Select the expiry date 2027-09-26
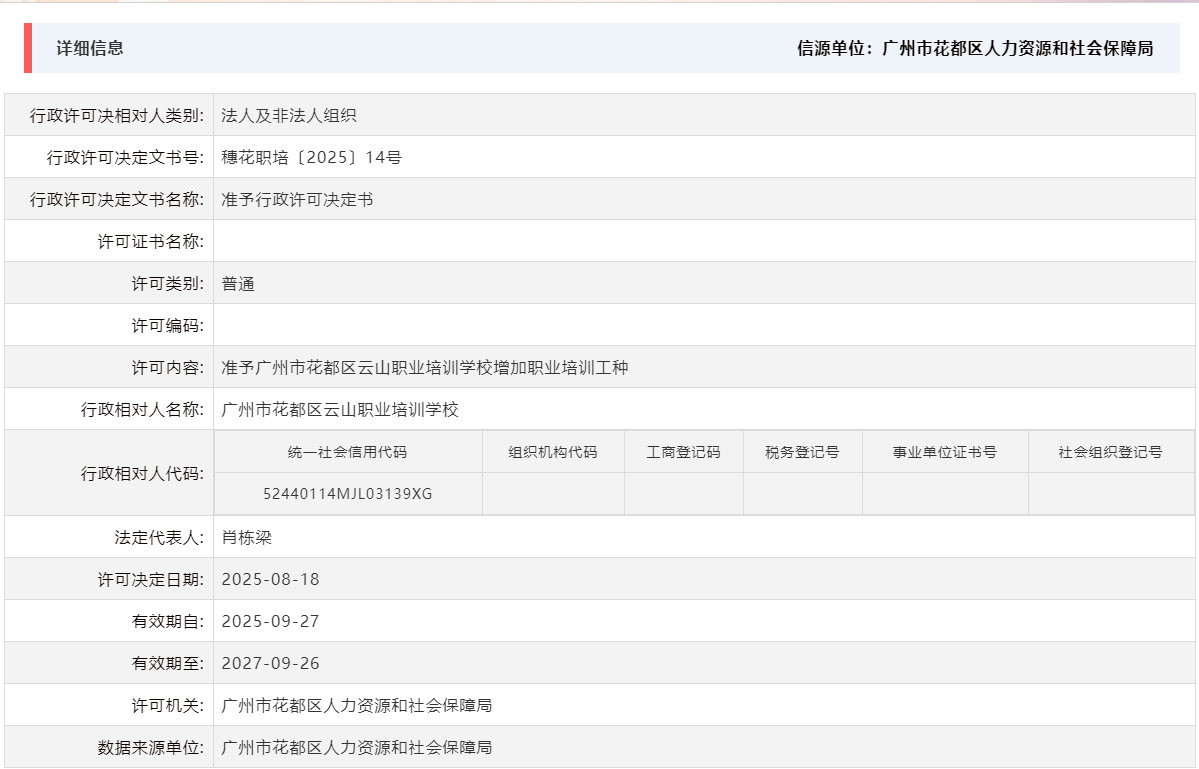 271,662
